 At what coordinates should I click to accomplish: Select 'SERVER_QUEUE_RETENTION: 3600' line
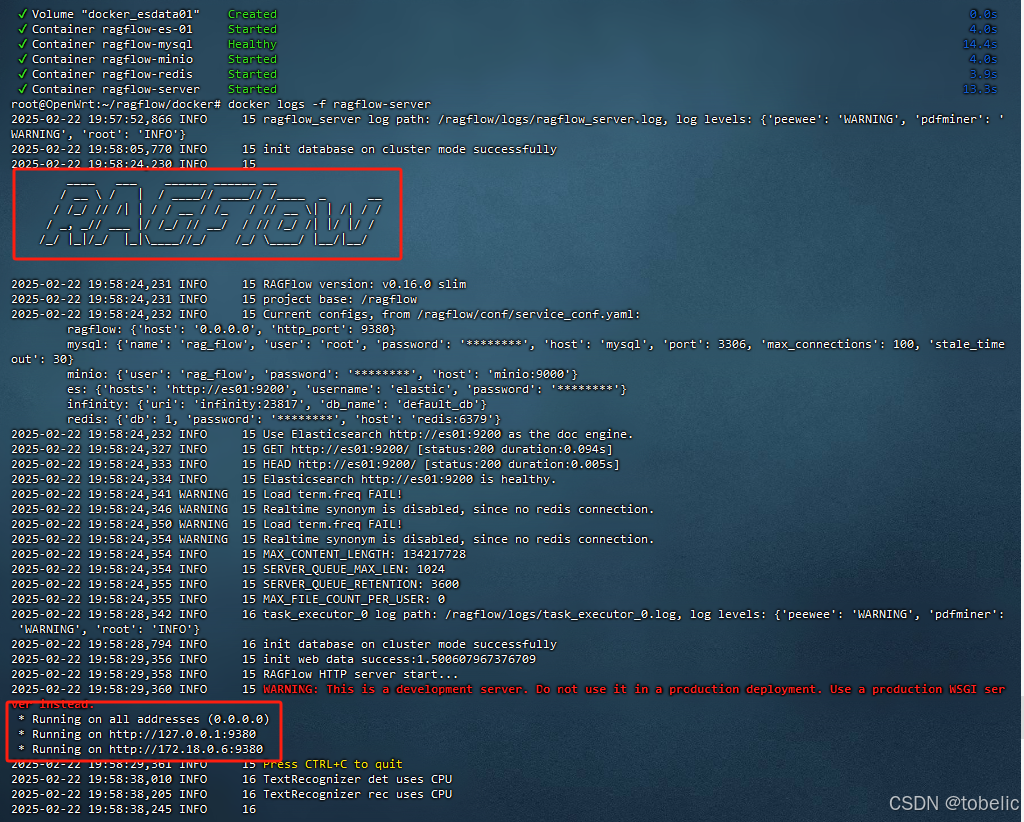360,584
